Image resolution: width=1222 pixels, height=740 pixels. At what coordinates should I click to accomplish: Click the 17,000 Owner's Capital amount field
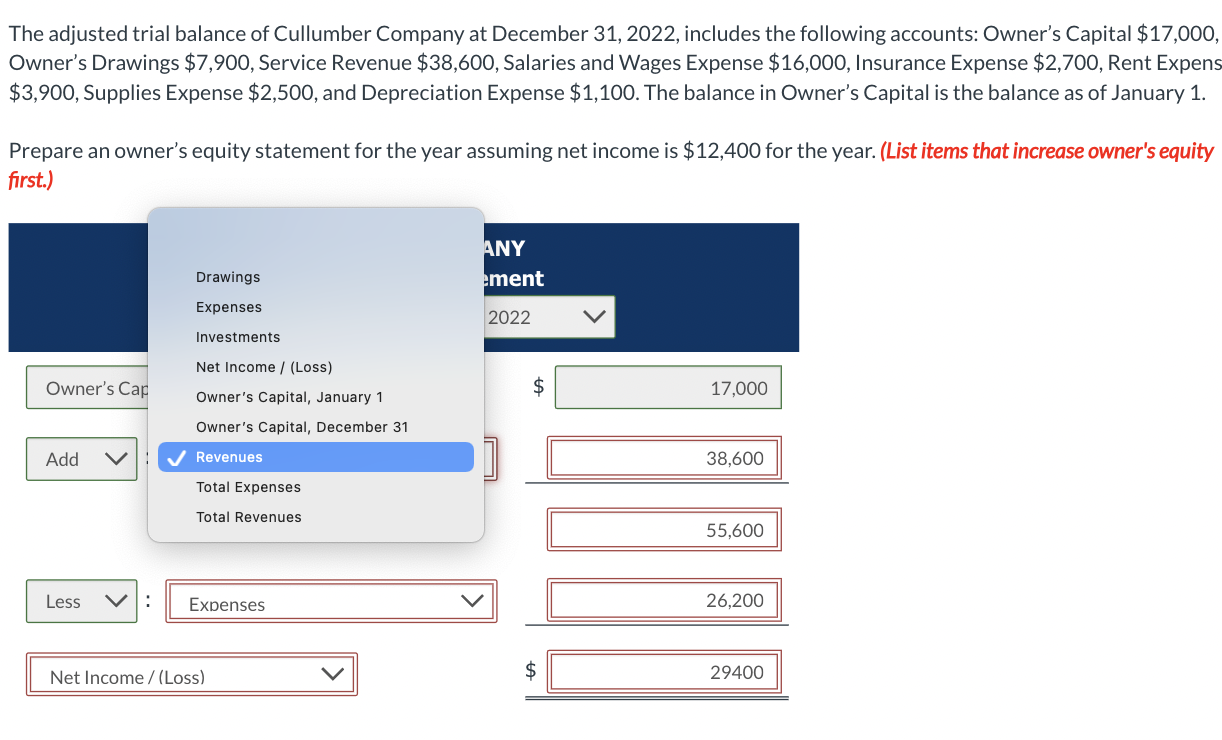click(668, 387)
